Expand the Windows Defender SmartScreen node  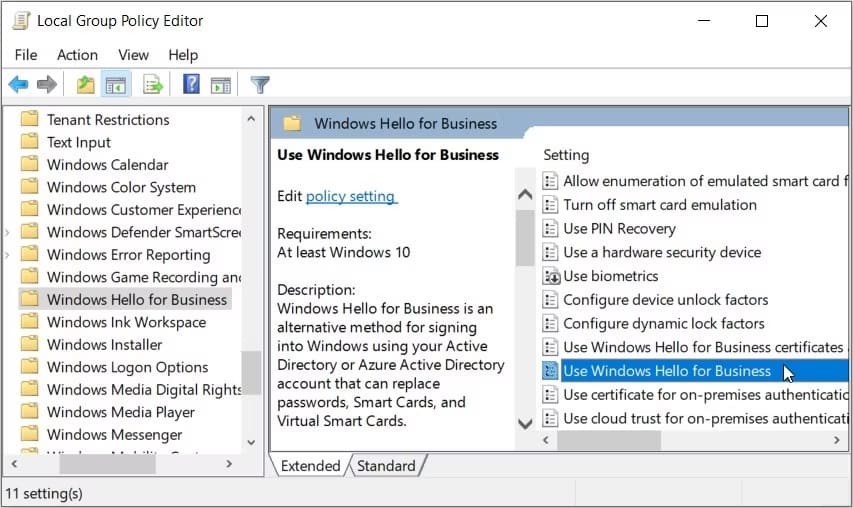8,232
